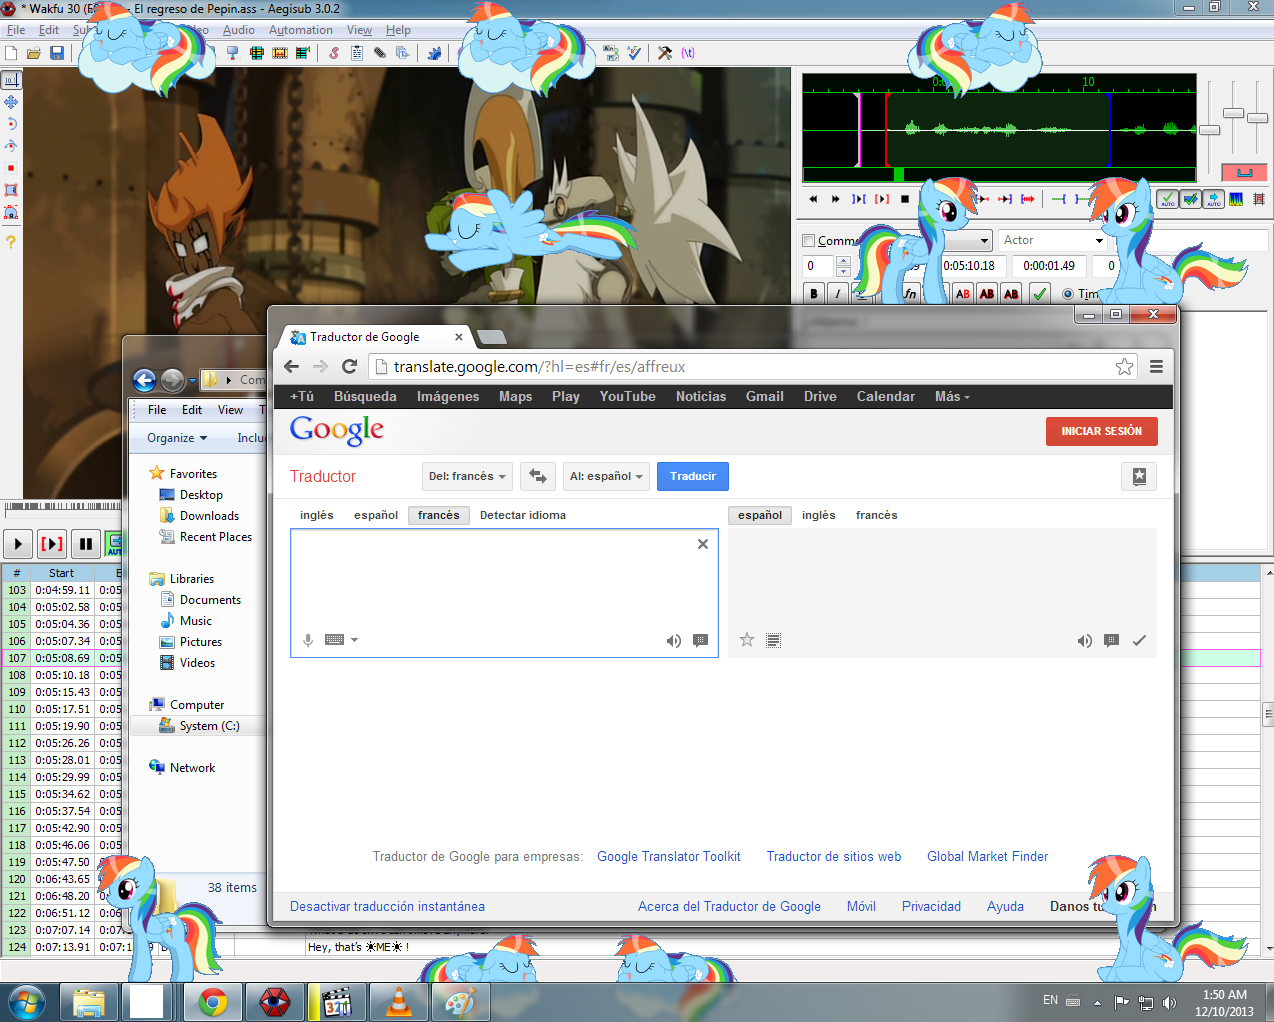The width and height of the screenshot is (1274, 1022).
Task: Toggle bold with the B button in Aegisub
Action: (814, 293)
